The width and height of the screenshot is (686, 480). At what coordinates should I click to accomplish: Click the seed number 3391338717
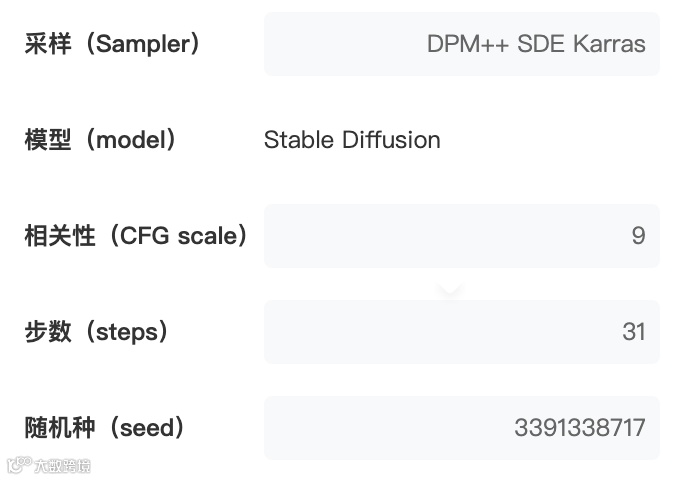click(580, 428)
